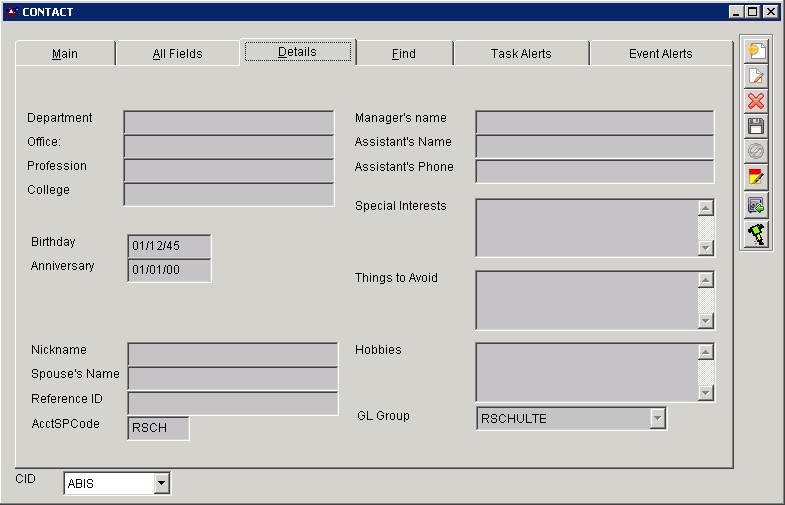Image resolution: width=785 pixels, height=505 pixels.
Task: Click the floppy disk save icon
Action: click(x=756, y=126)
